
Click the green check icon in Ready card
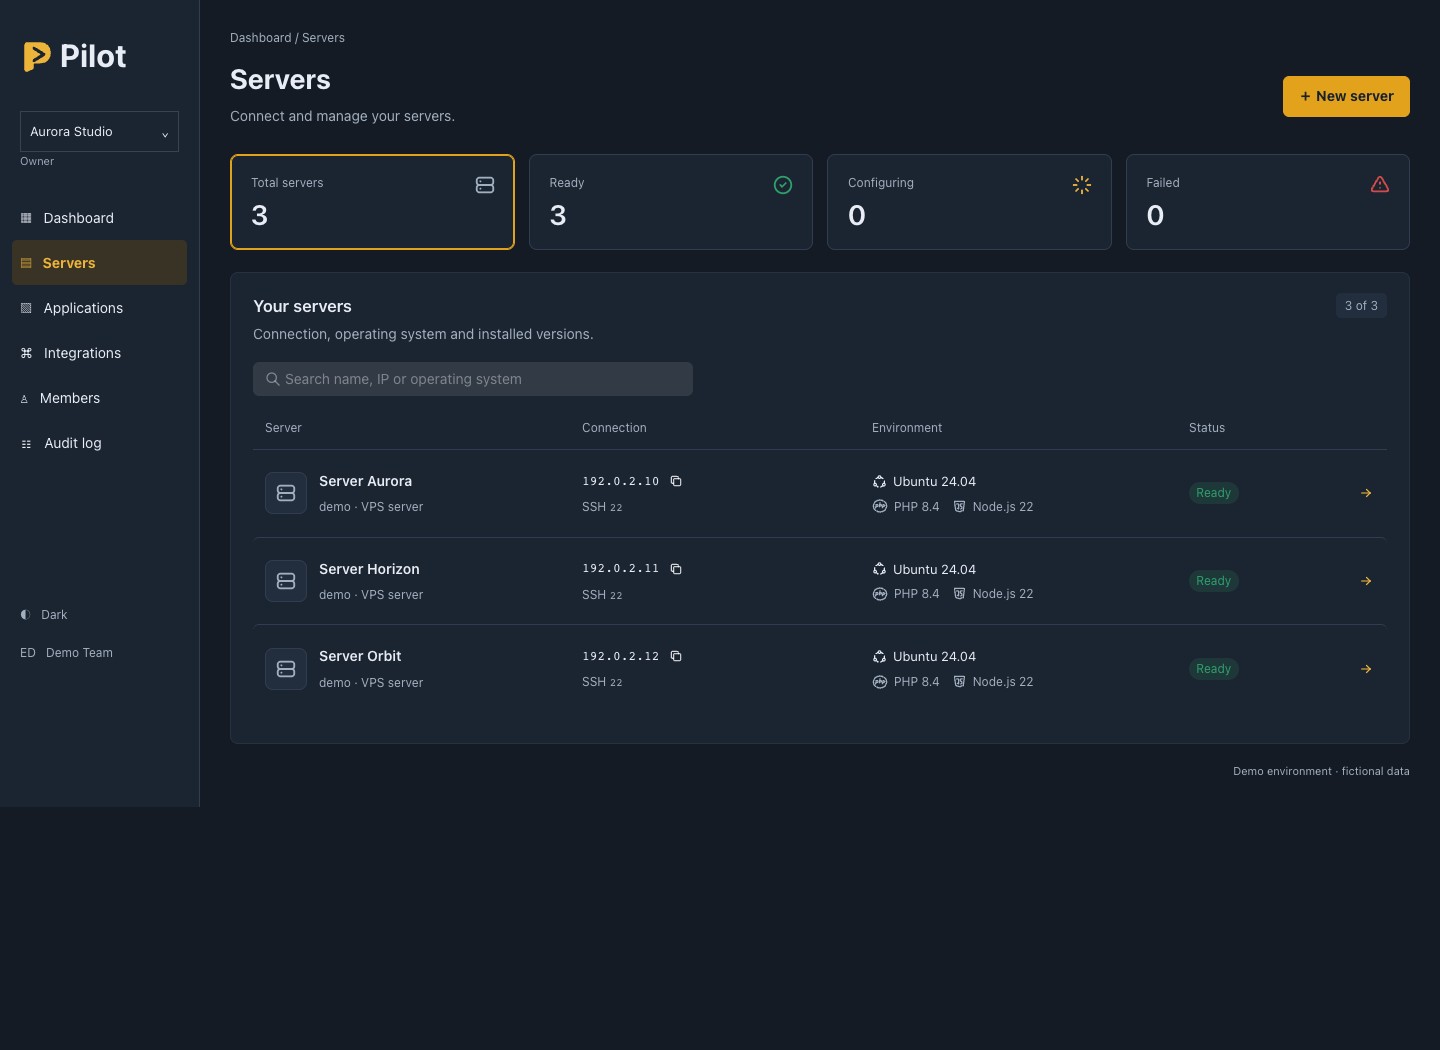tap(783, 185)
